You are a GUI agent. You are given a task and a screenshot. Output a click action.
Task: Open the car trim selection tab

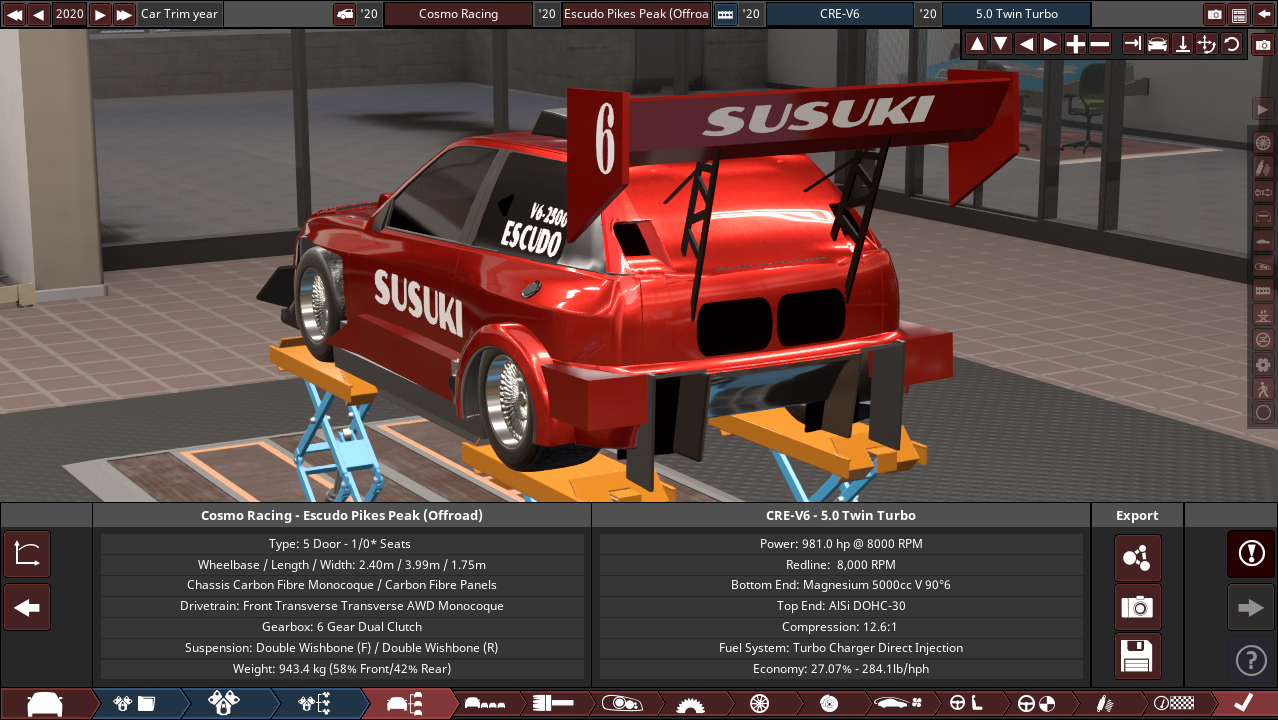click(x=405, y=704)
